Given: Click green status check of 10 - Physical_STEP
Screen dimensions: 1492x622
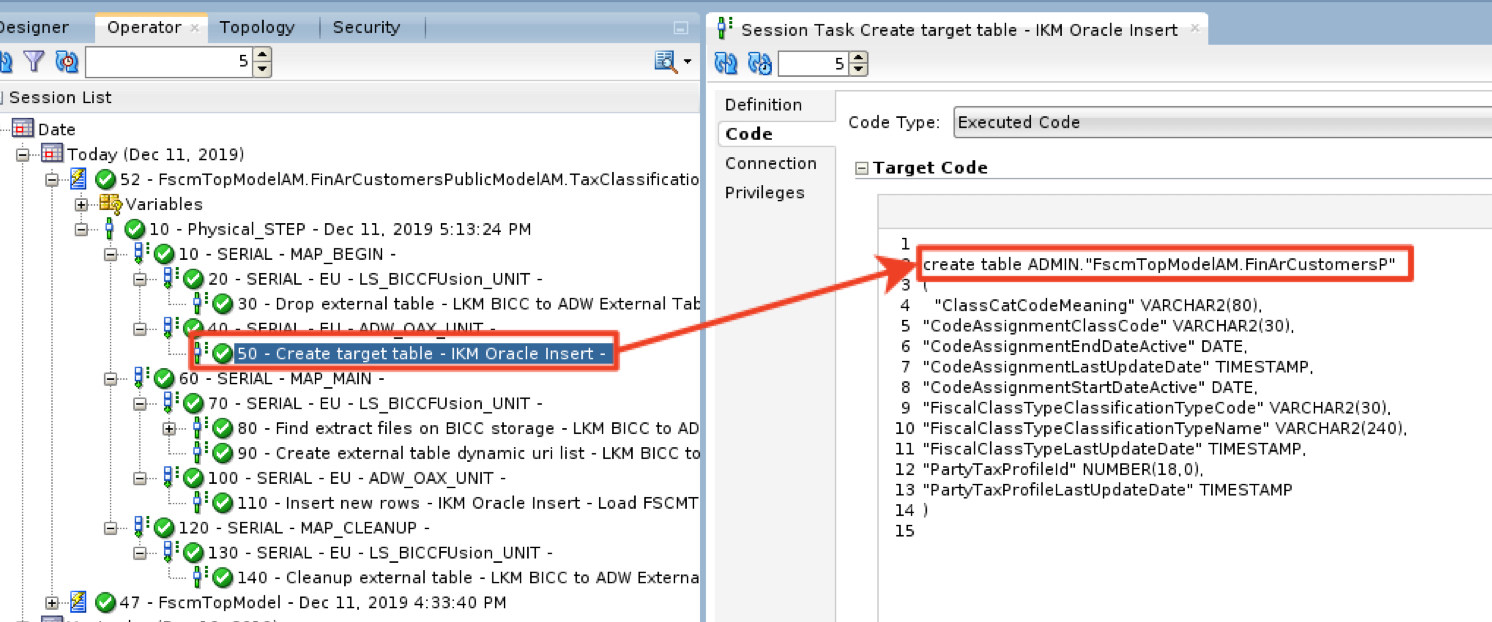Looking at the screenshot, I should tap(135, 229).
